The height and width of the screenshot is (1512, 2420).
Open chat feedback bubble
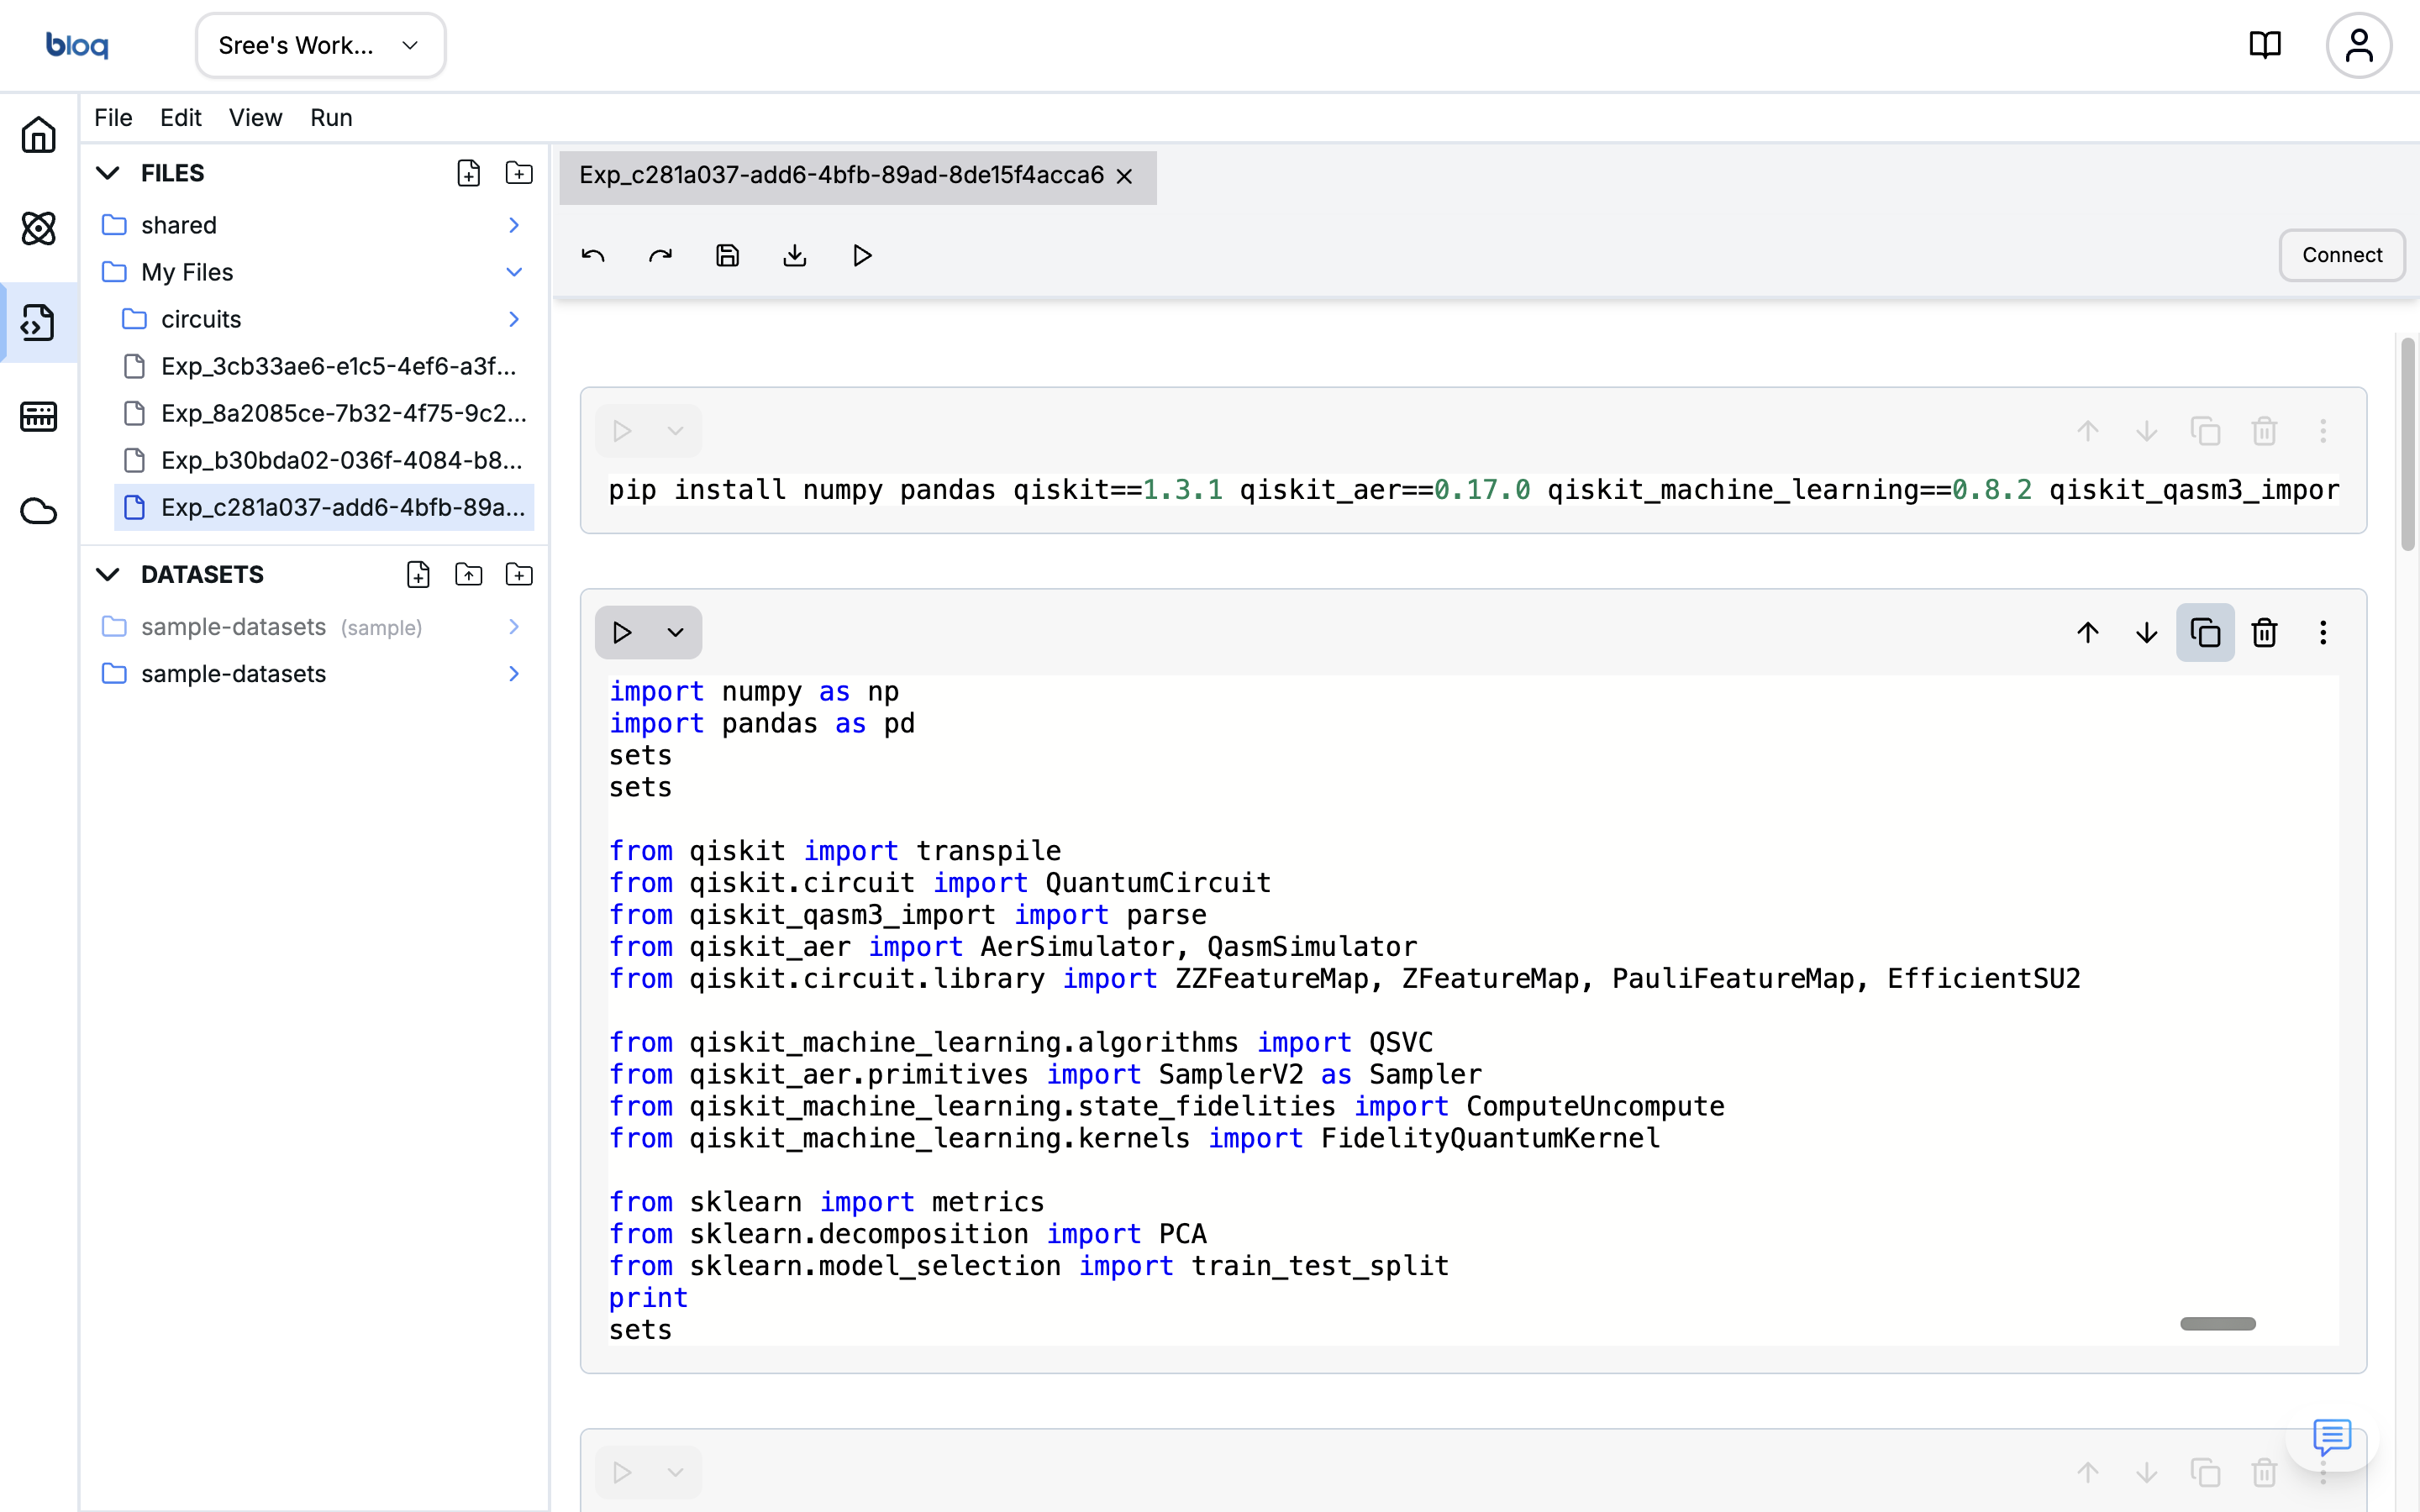click(x=2331, y=1437)
